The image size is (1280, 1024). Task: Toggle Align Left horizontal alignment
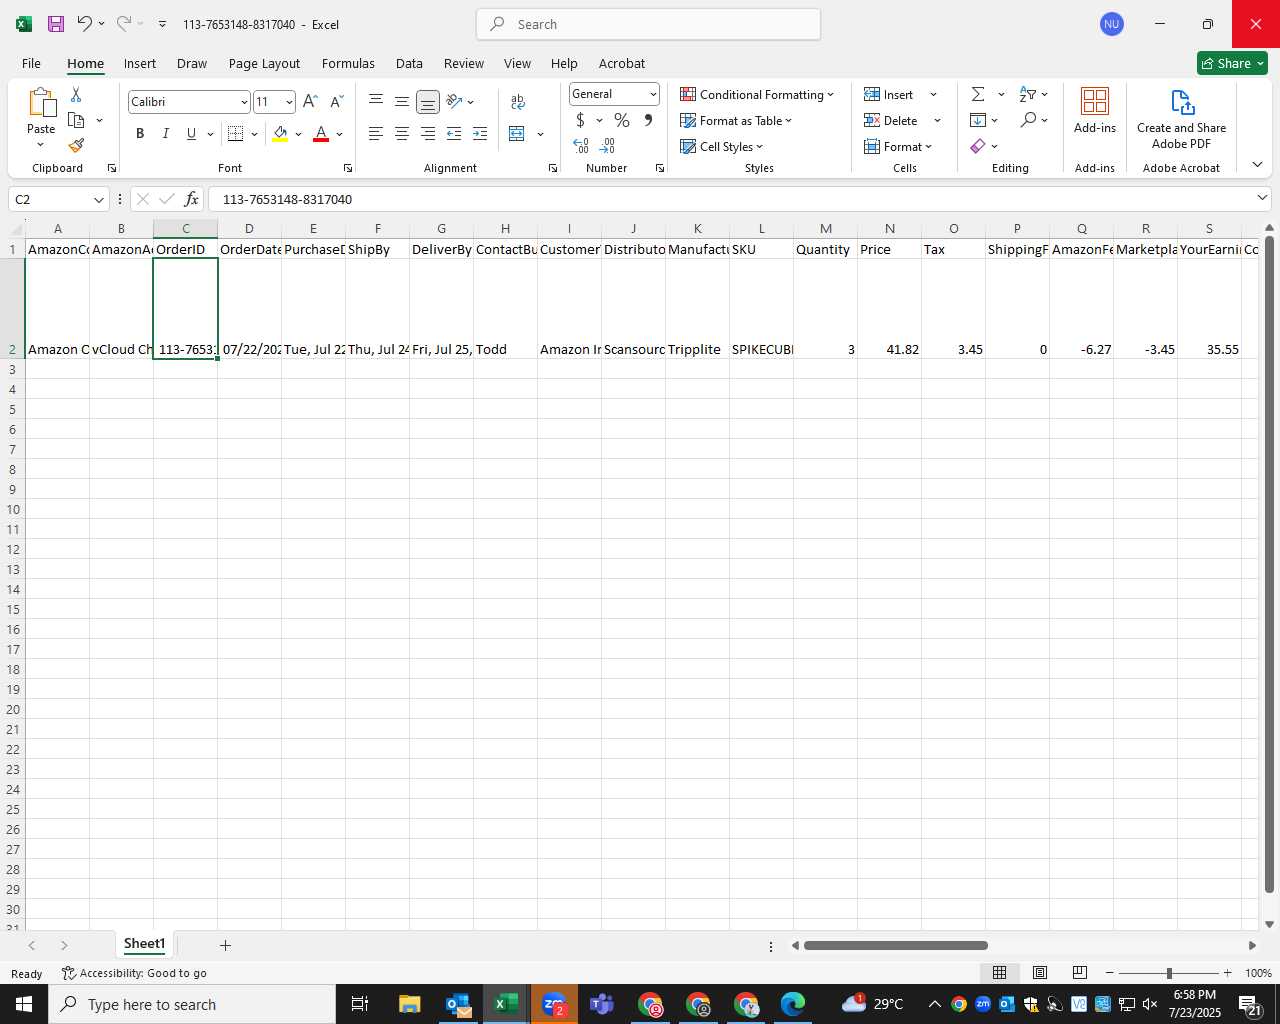click(376, 133)
